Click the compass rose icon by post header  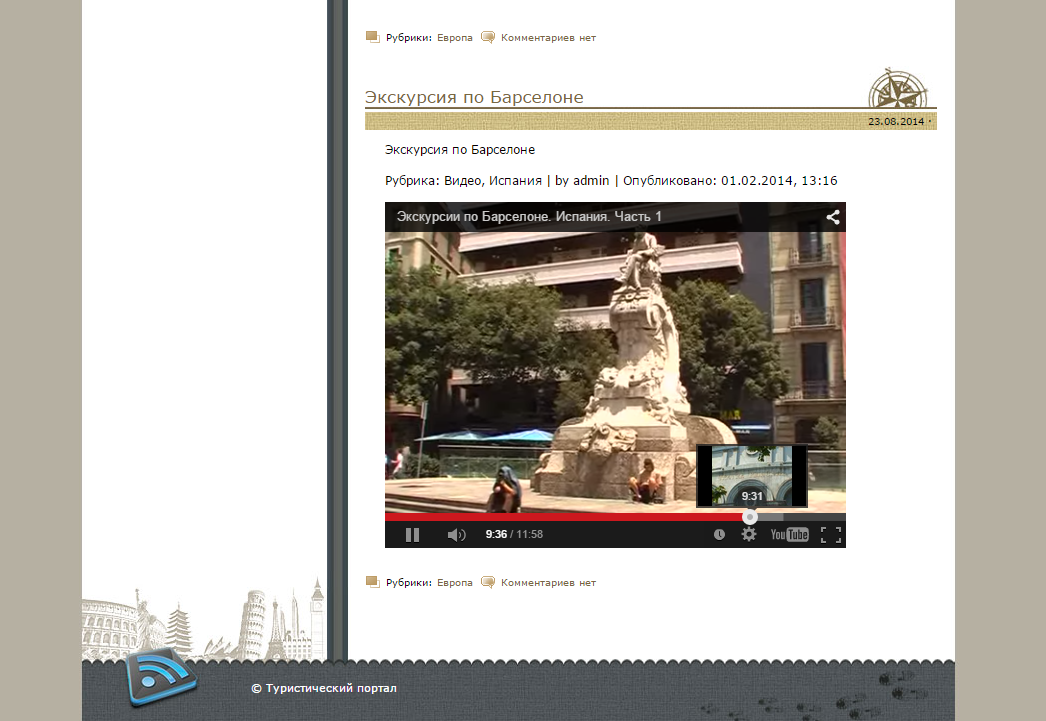tap(898, 88)
